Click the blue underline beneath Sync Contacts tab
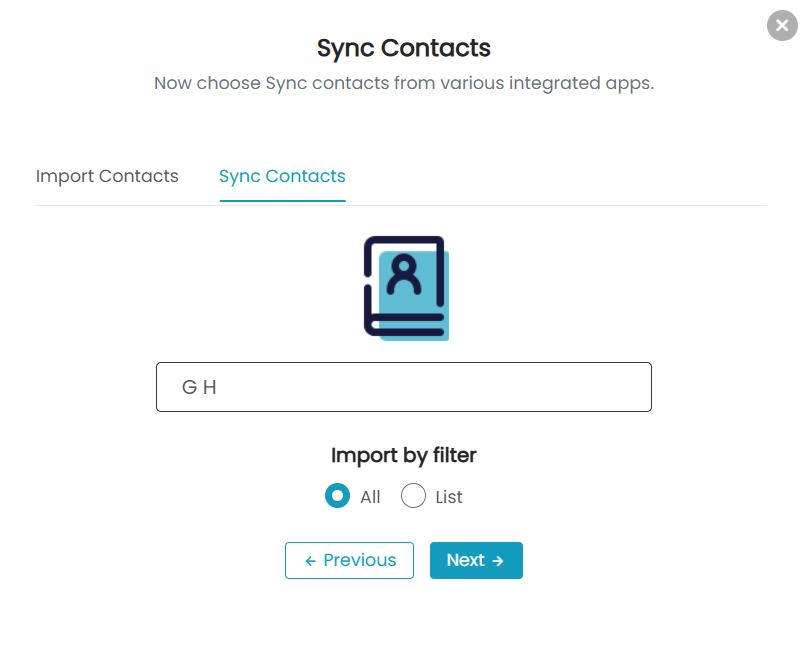Screen dimensions: 805x655 point(282,201)
